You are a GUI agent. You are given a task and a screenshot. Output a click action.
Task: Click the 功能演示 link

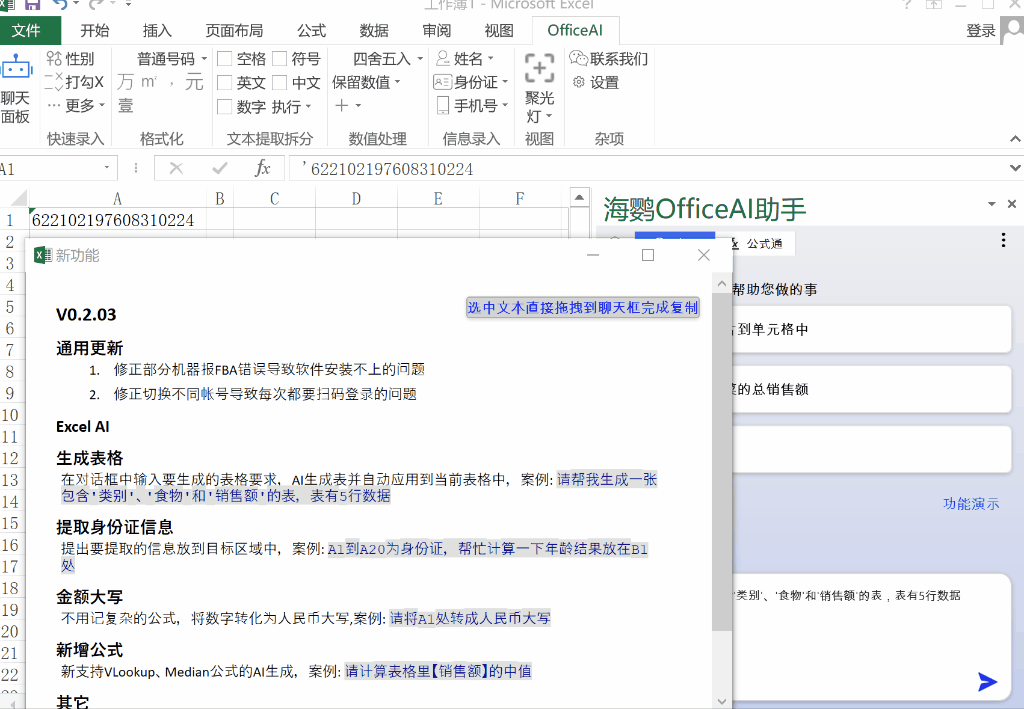970,504
